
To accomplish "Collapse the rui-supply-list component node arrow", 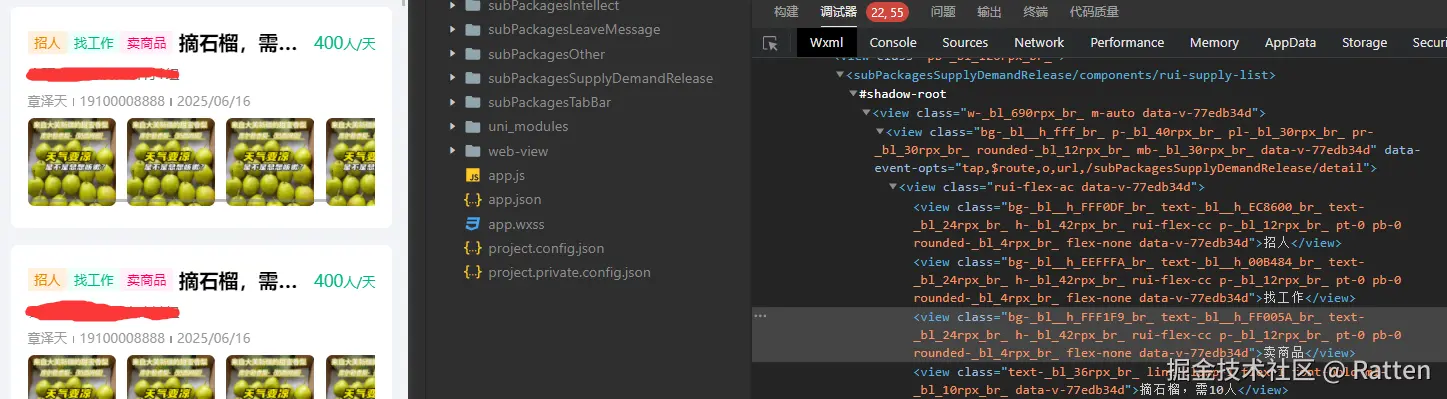I will (x=840, y=76).
